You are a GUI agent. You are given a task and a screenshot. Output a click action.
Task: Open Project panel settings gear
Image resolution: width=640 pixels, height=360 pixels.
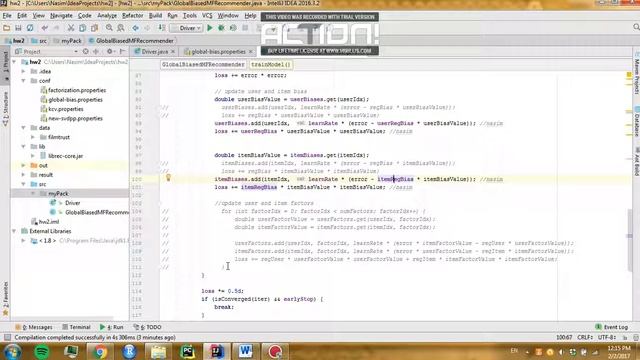(x=110, y=51)
